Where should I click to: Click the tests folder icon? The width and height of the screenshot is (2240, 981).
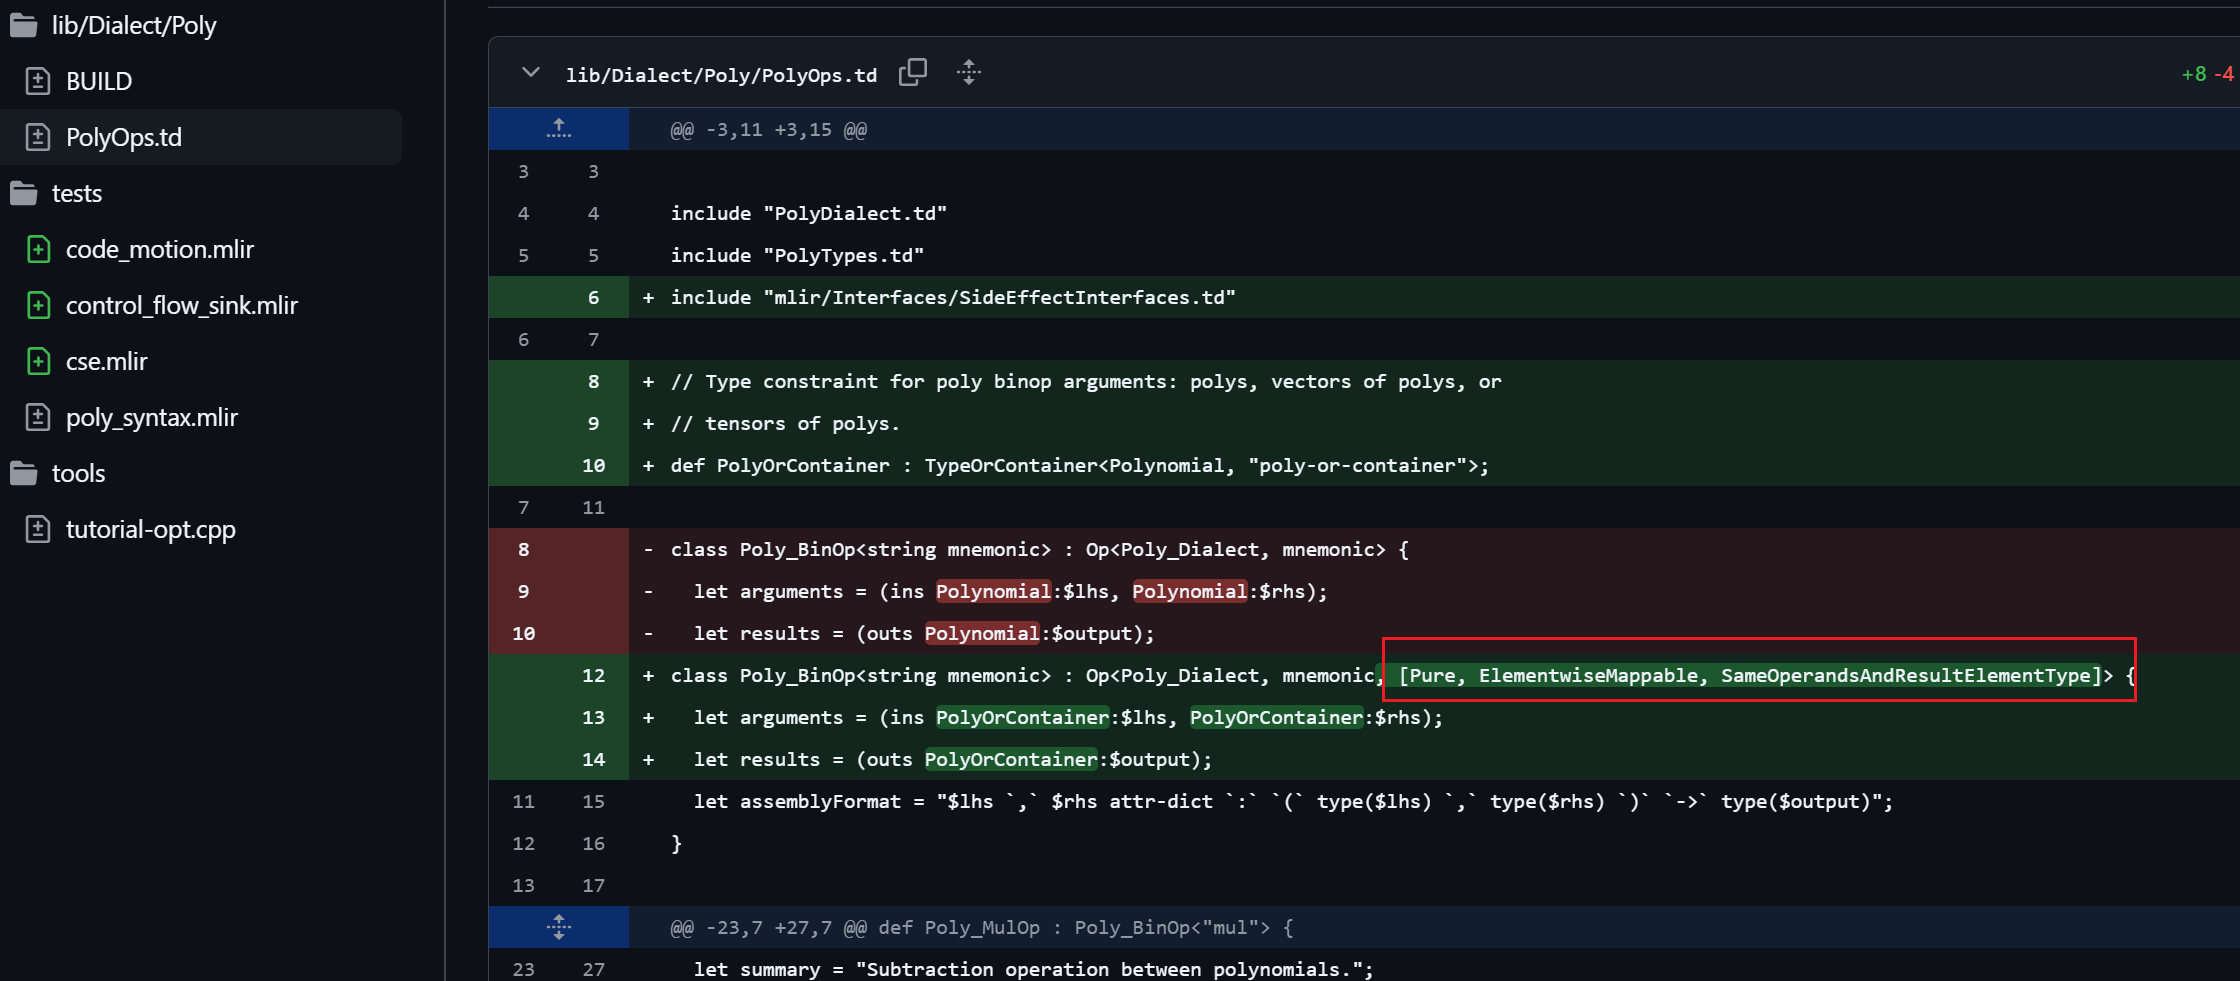pos(24,193)
